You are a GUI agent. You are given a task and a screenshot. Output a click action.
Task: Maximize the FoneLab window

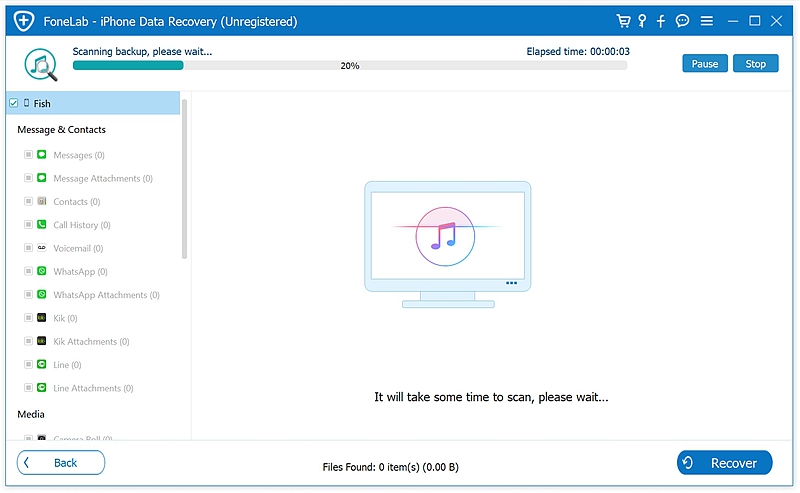[755, 21]
